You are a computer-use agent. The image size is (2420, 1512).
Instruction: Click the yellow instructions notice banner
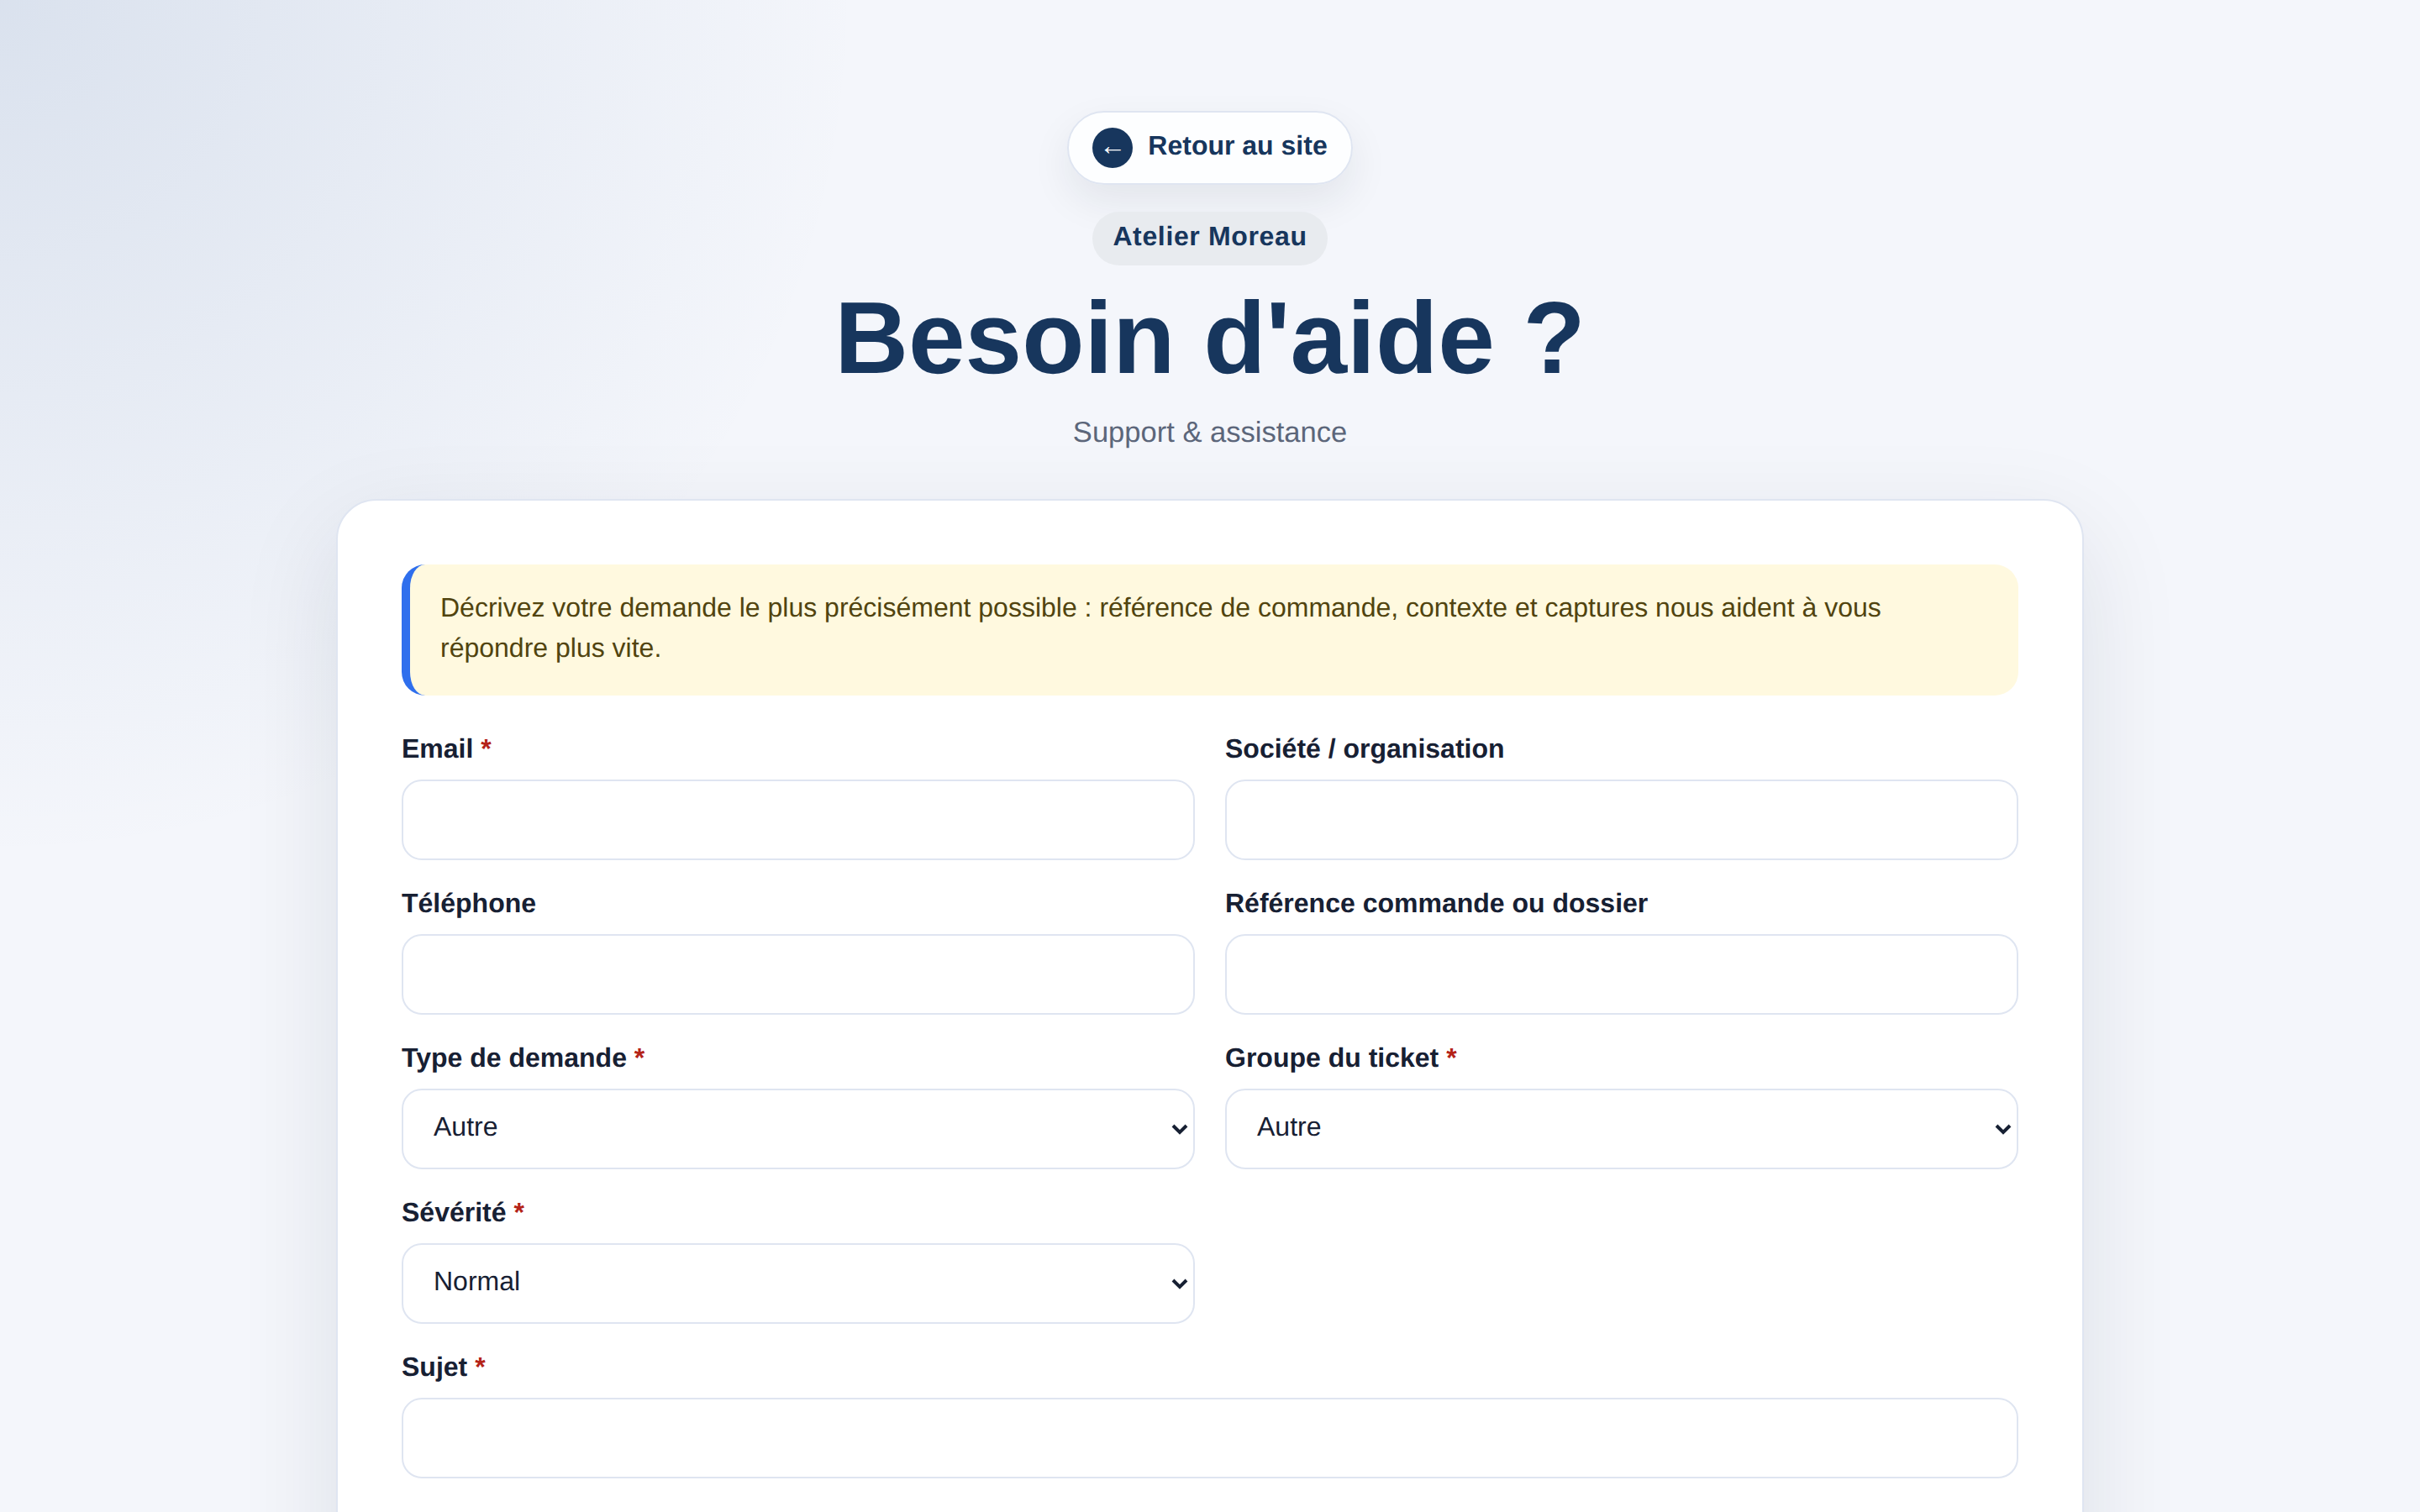pos(1209,629)
